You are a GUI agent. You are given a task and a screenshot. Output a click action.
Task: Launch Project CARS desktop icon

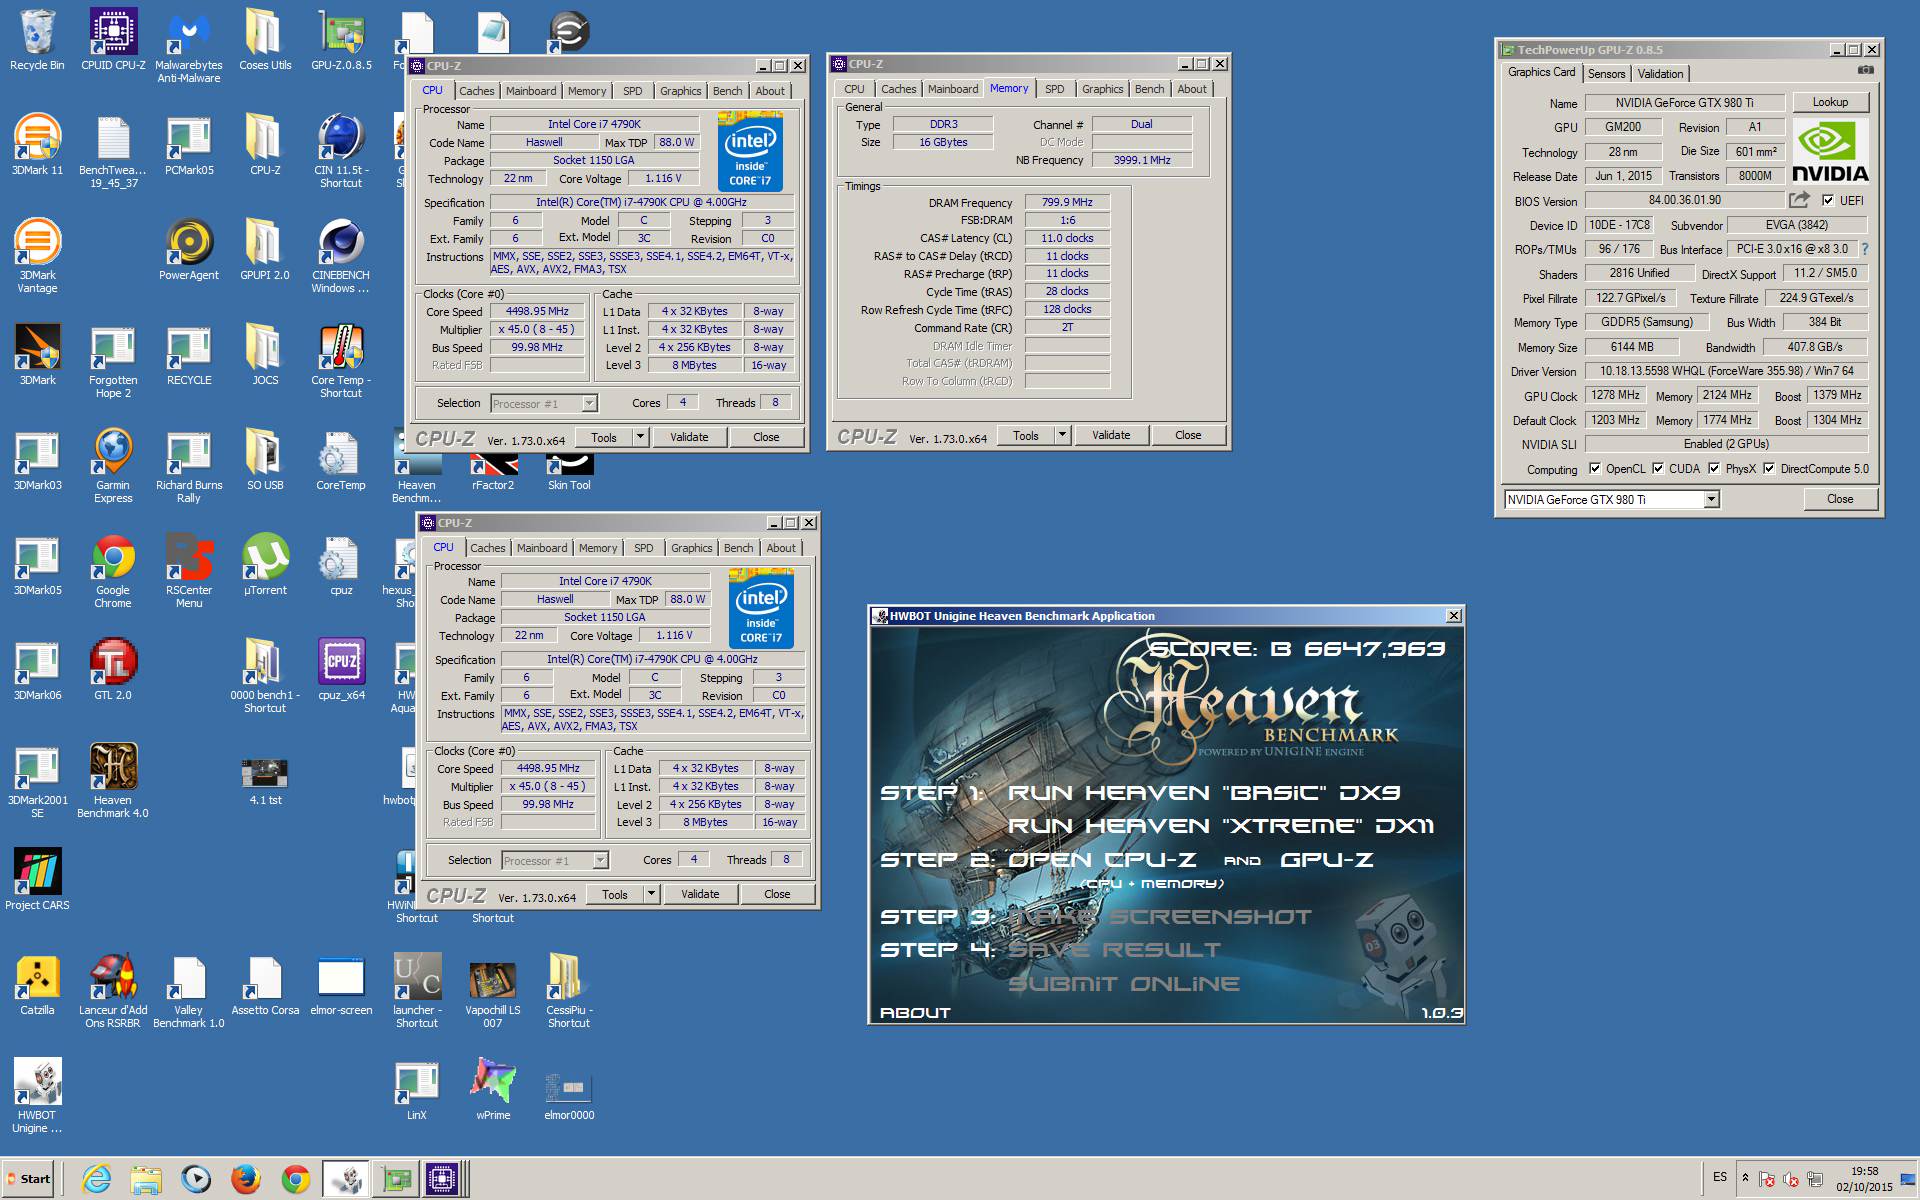37,880
